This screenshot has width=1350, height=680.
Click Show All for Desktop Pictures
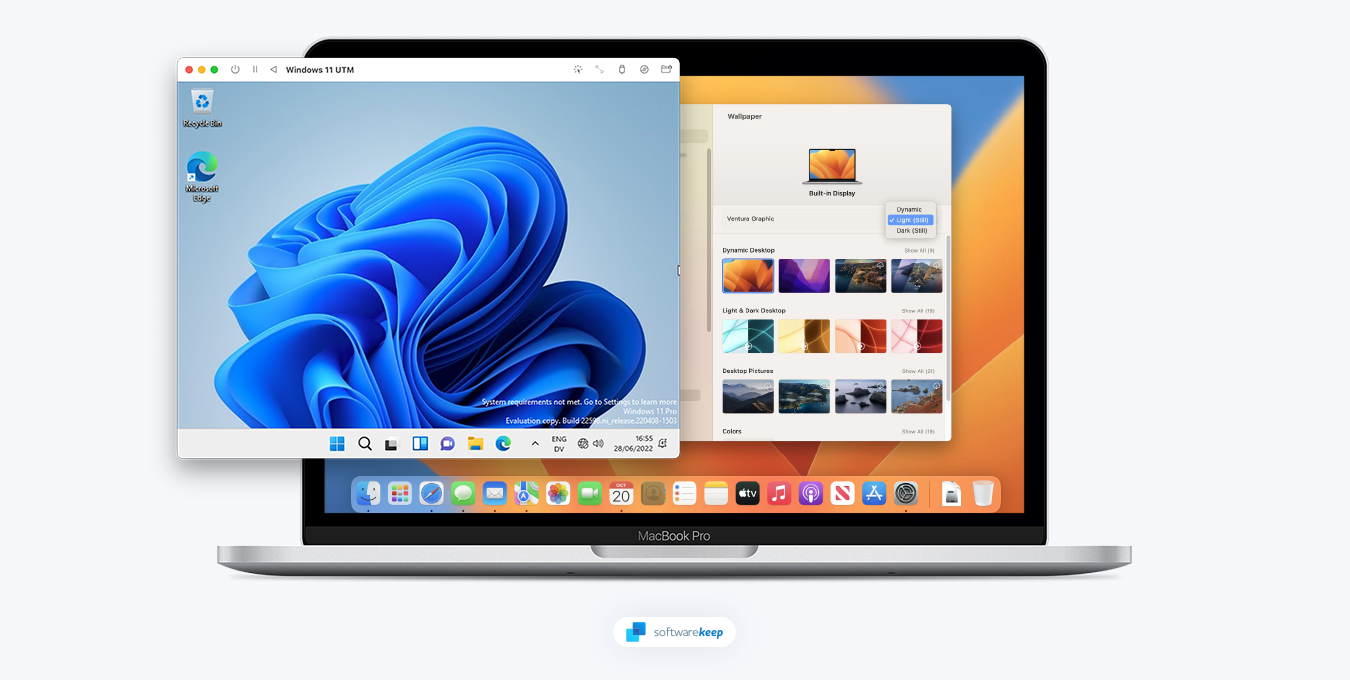[918, 371]
